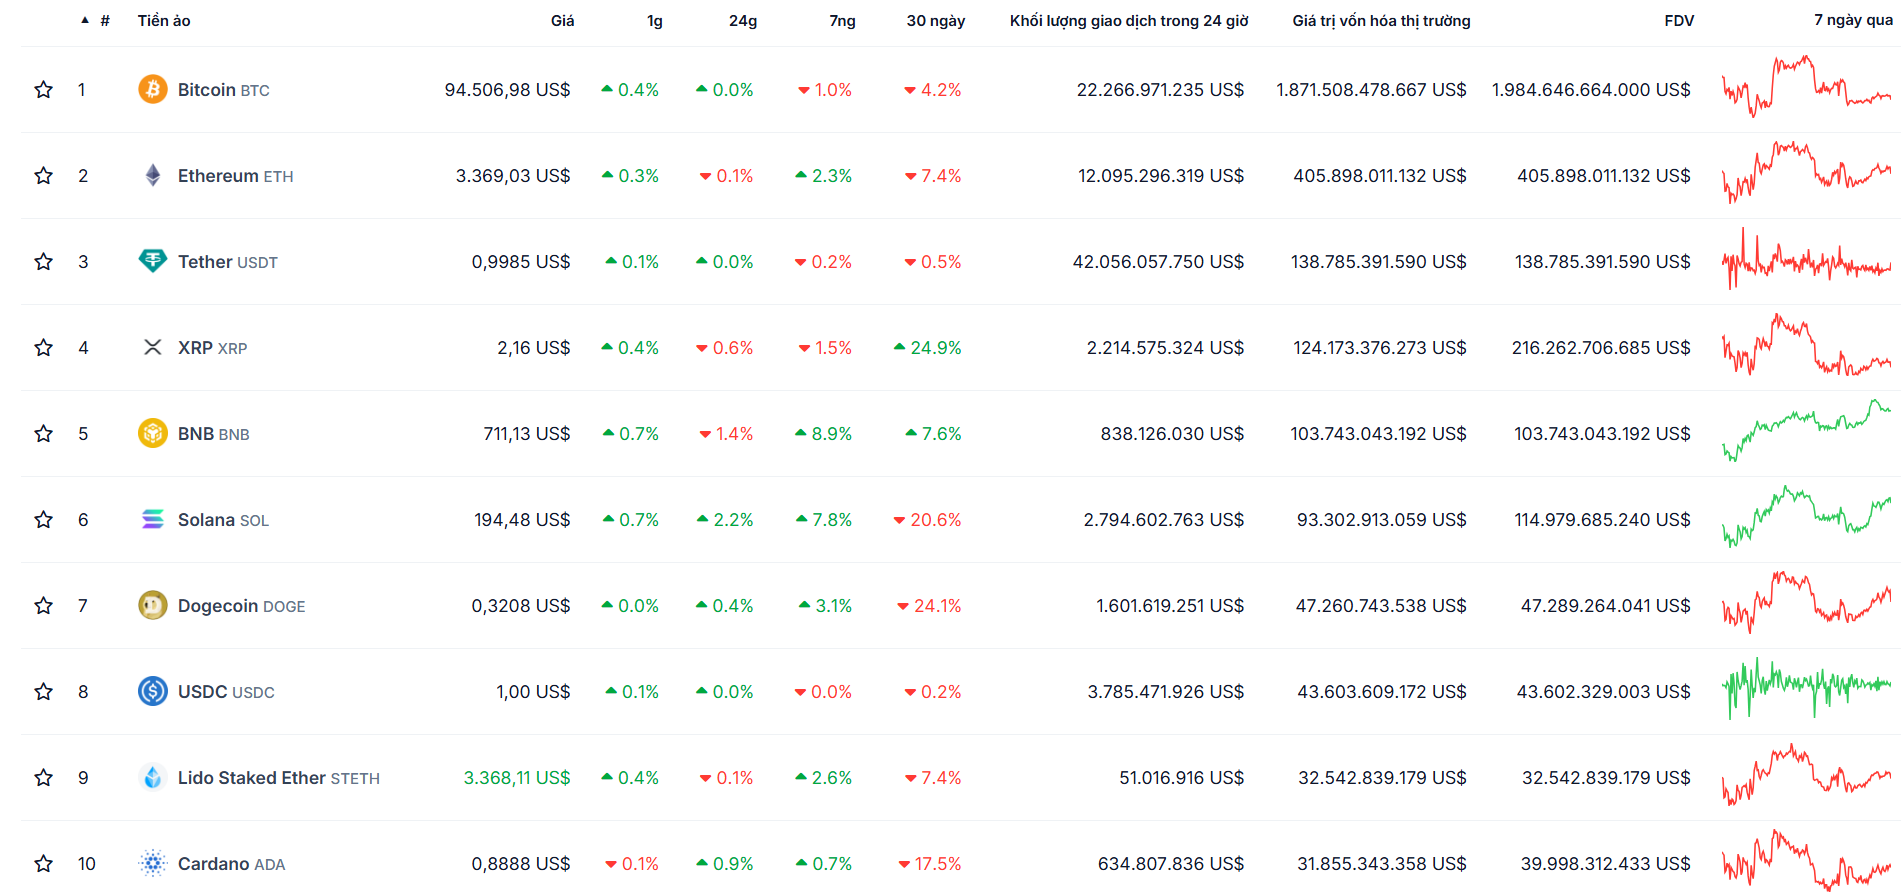Open Tether's 7-day sparkline chart
The image size is (1901, 895).
[x=1806, y=259]
